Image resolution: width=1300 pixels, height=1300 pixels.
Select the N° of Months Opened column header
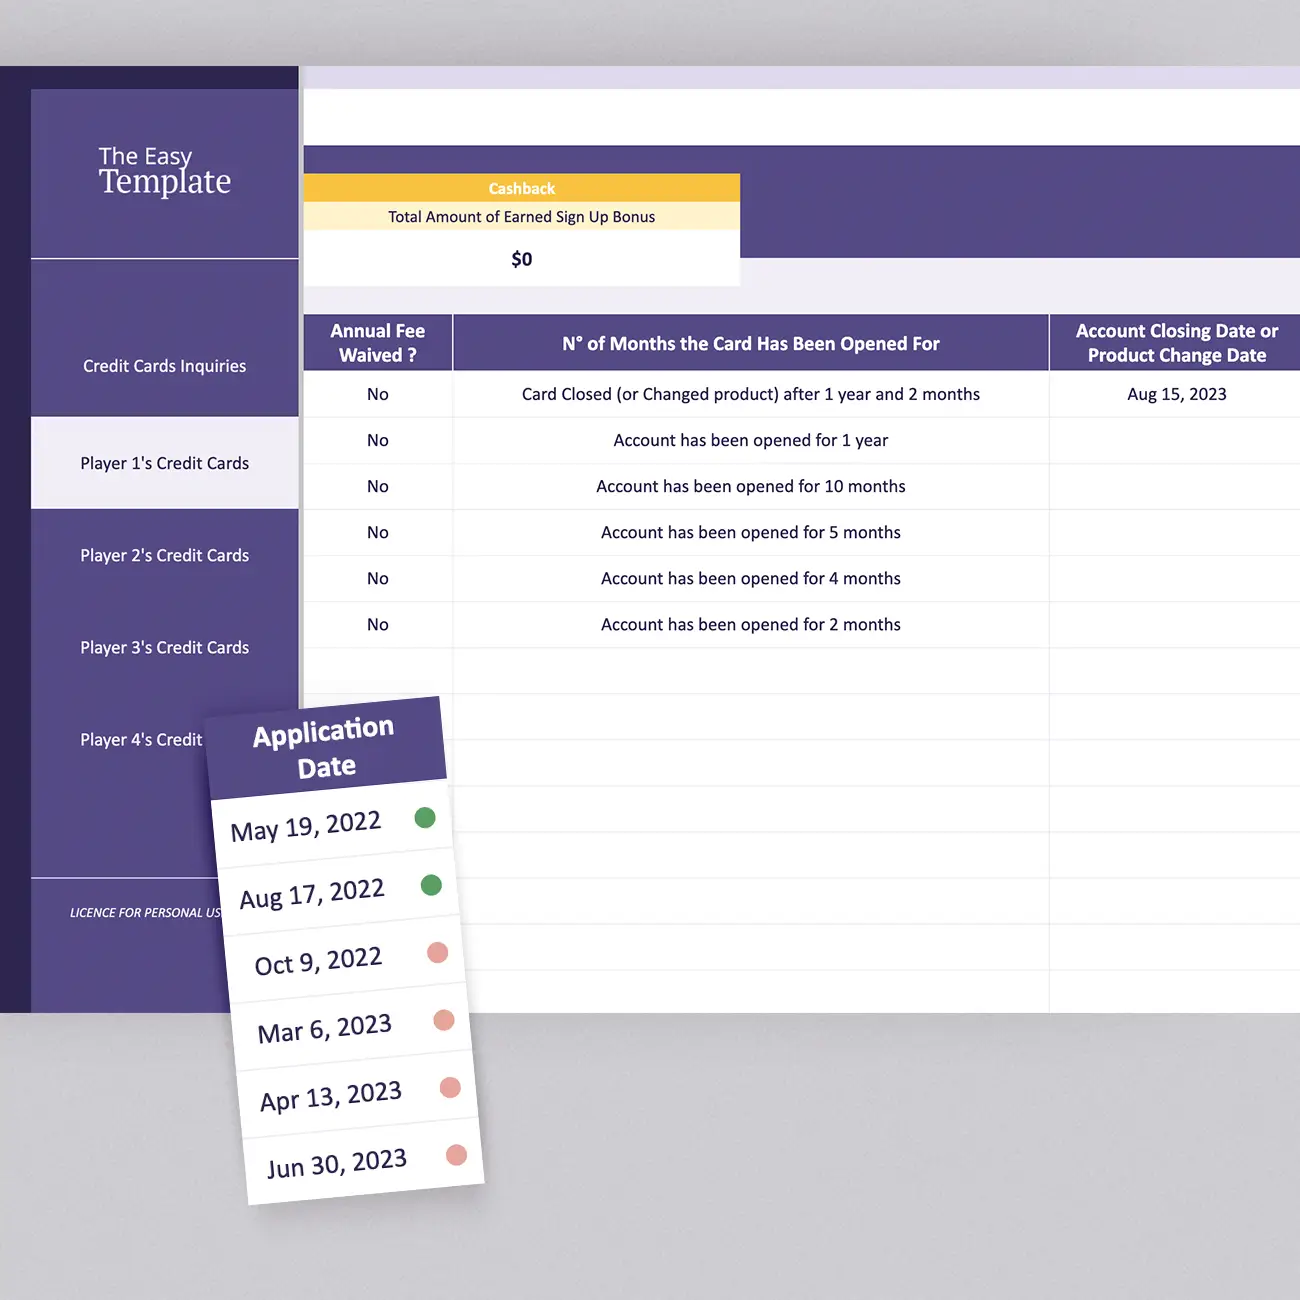751,343
